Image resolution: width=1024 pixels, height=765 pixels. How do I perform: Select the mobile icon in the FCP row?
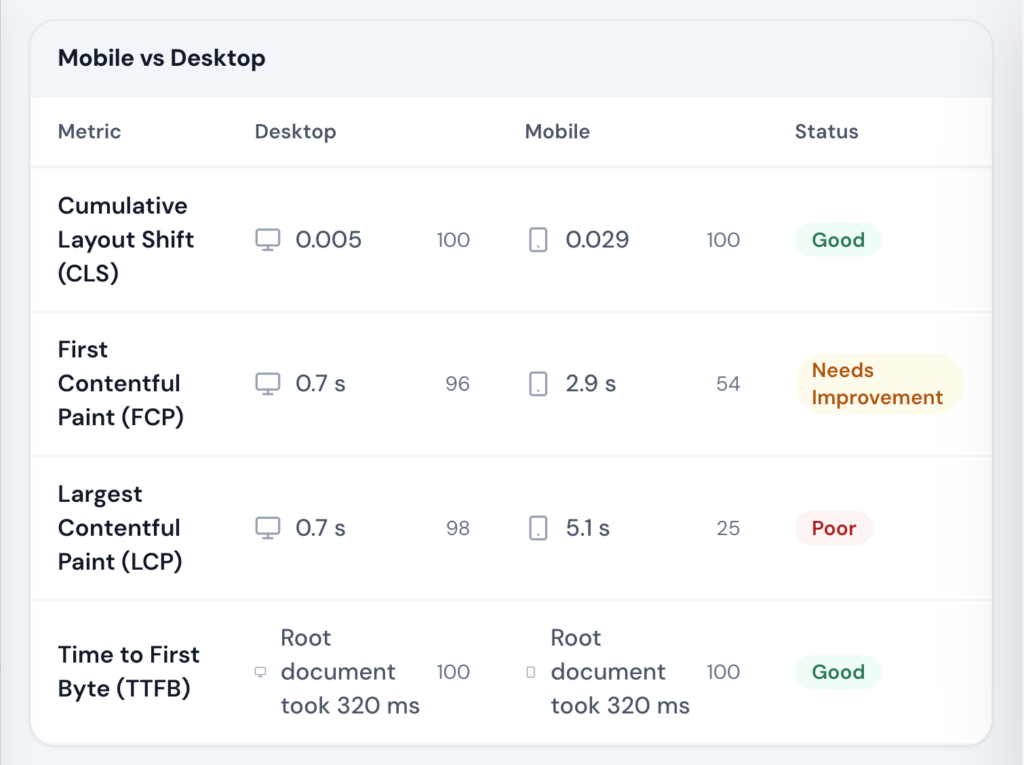[x=536, y=383]
